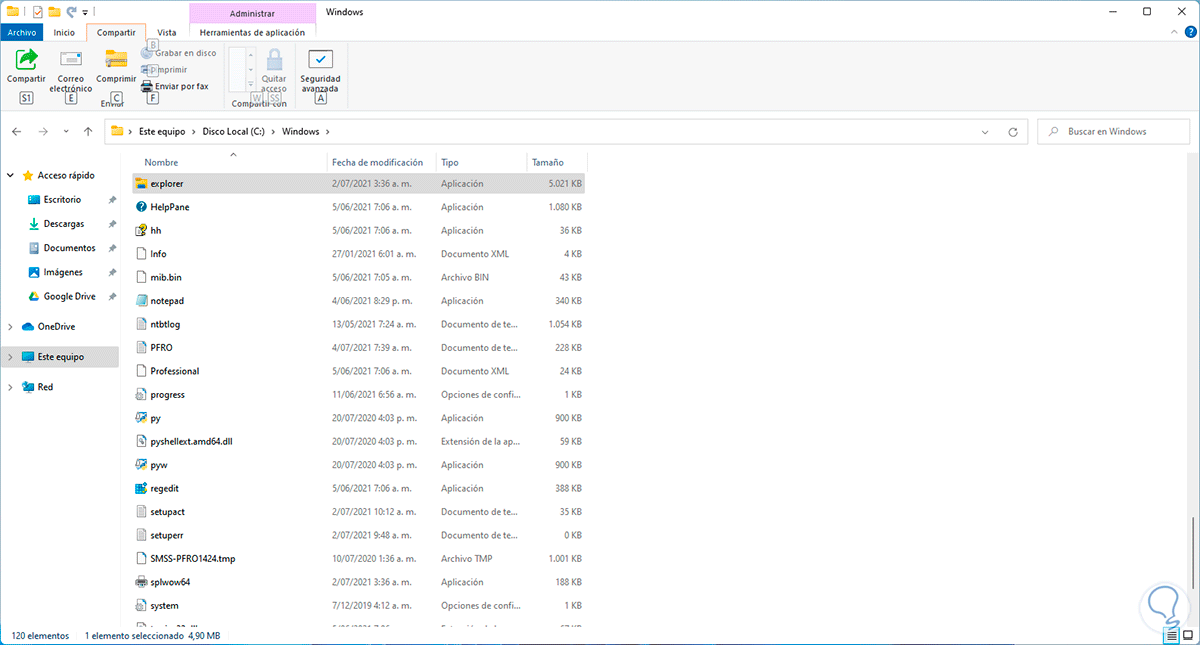
Task: Expand chevron after Este equipo in address bar
Action: pyautogui.click(x=194, y=131)
